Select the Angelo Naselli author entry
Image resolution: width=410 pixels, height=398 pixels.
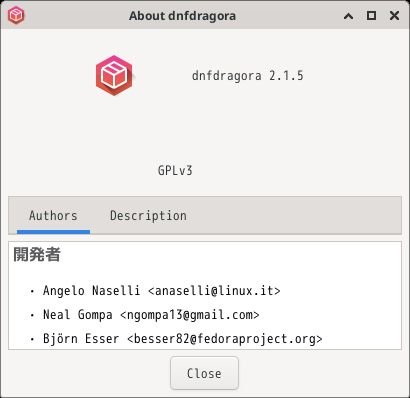162,291
